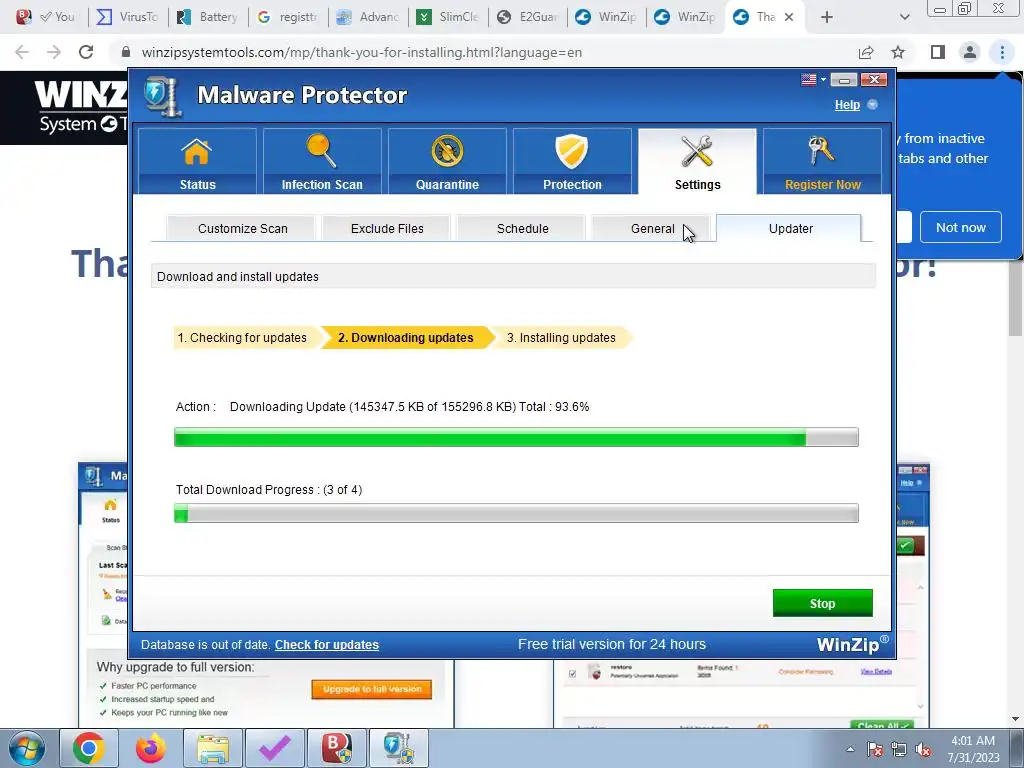1024x768 pixels.
Task: Open the Chrome profile icon
Action: tap(970, 52)
